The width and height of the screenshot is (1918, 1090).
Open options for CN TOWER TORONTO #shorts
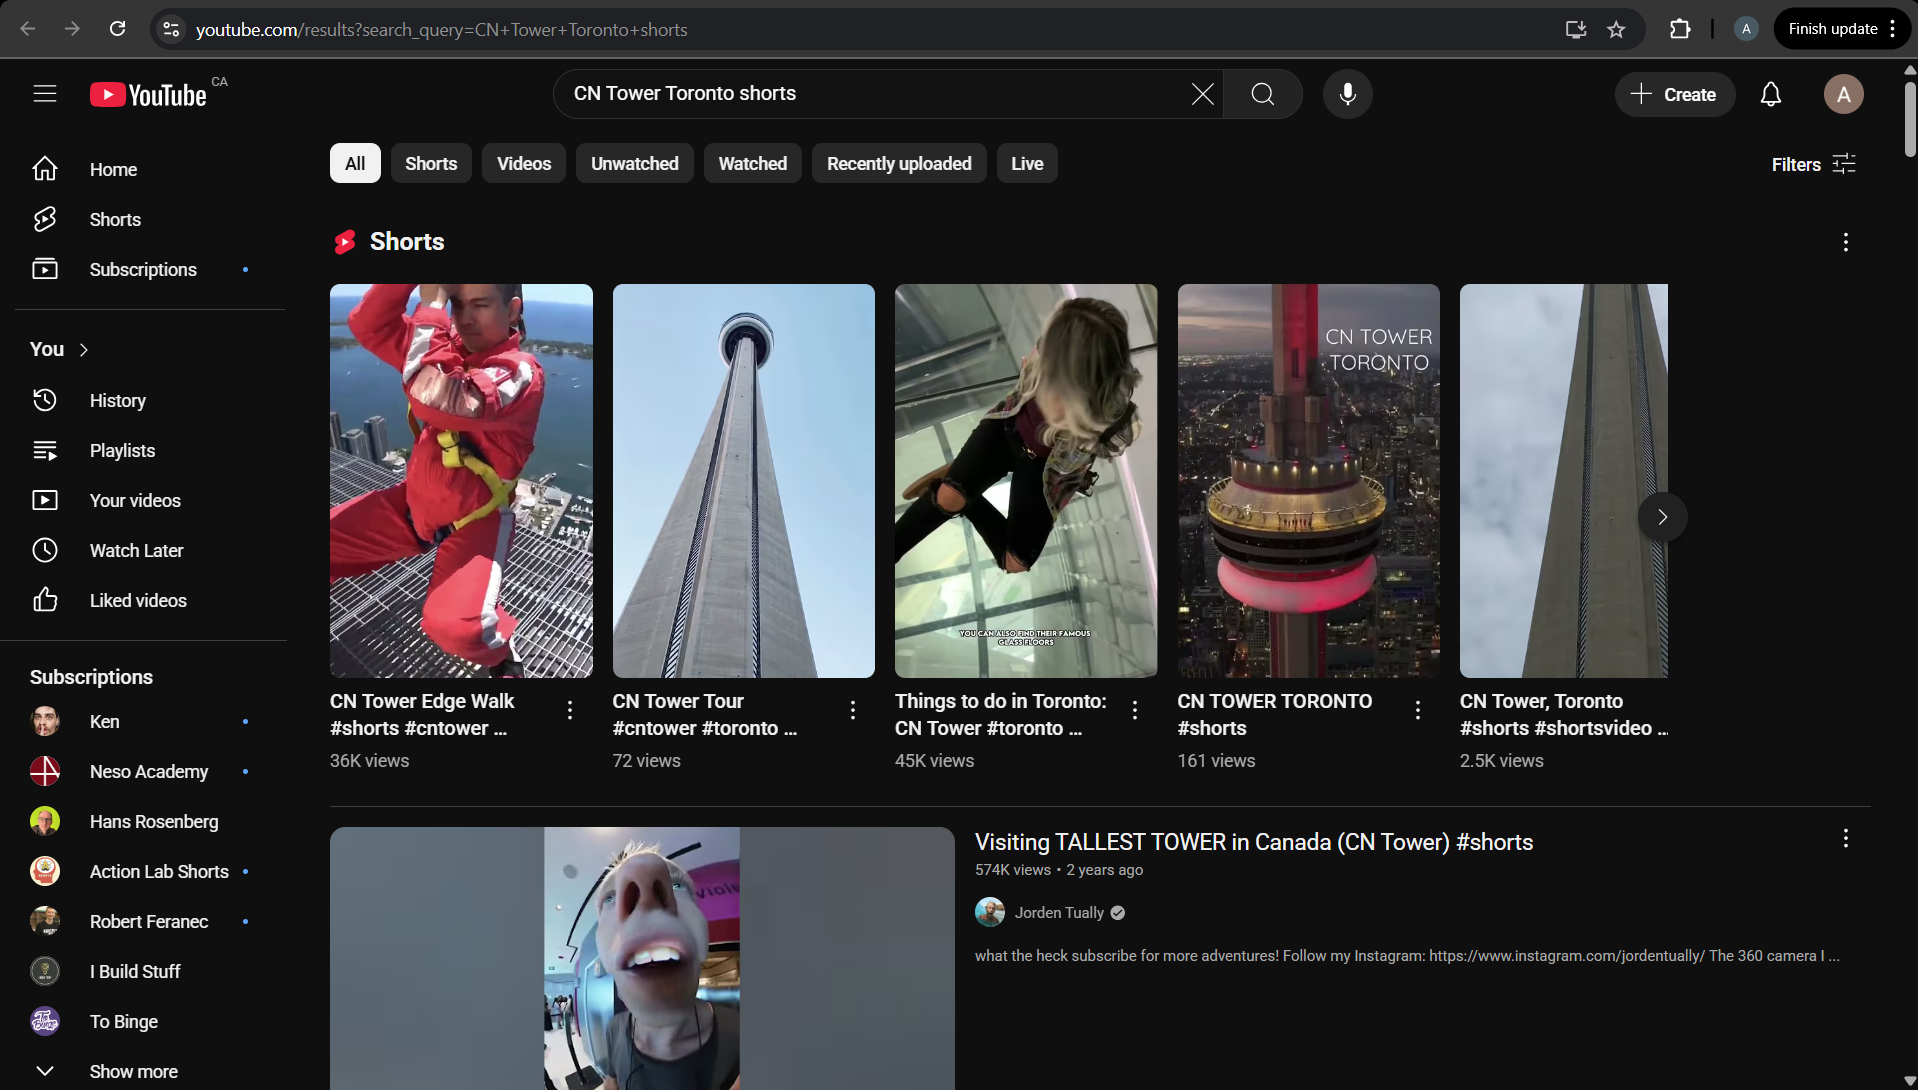coord(1417,710)
